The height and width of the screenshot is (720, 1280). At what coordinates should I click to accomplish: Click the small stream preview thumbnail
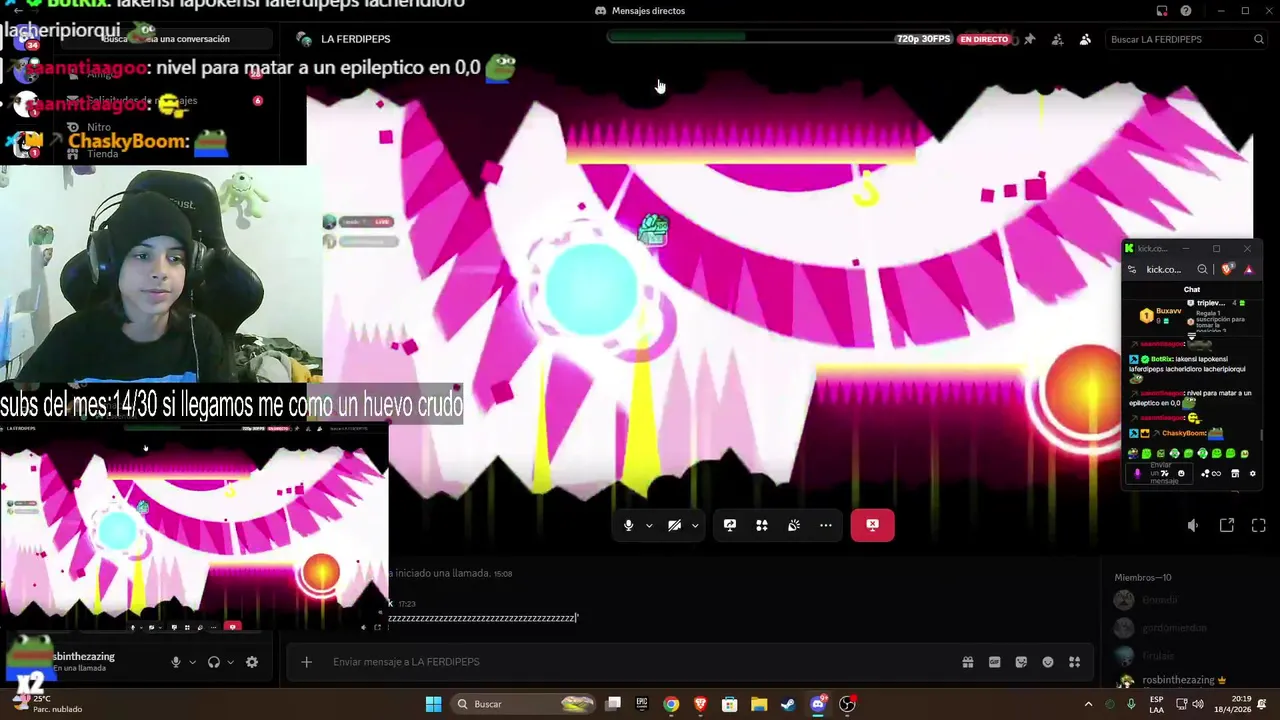coord(194,526)
